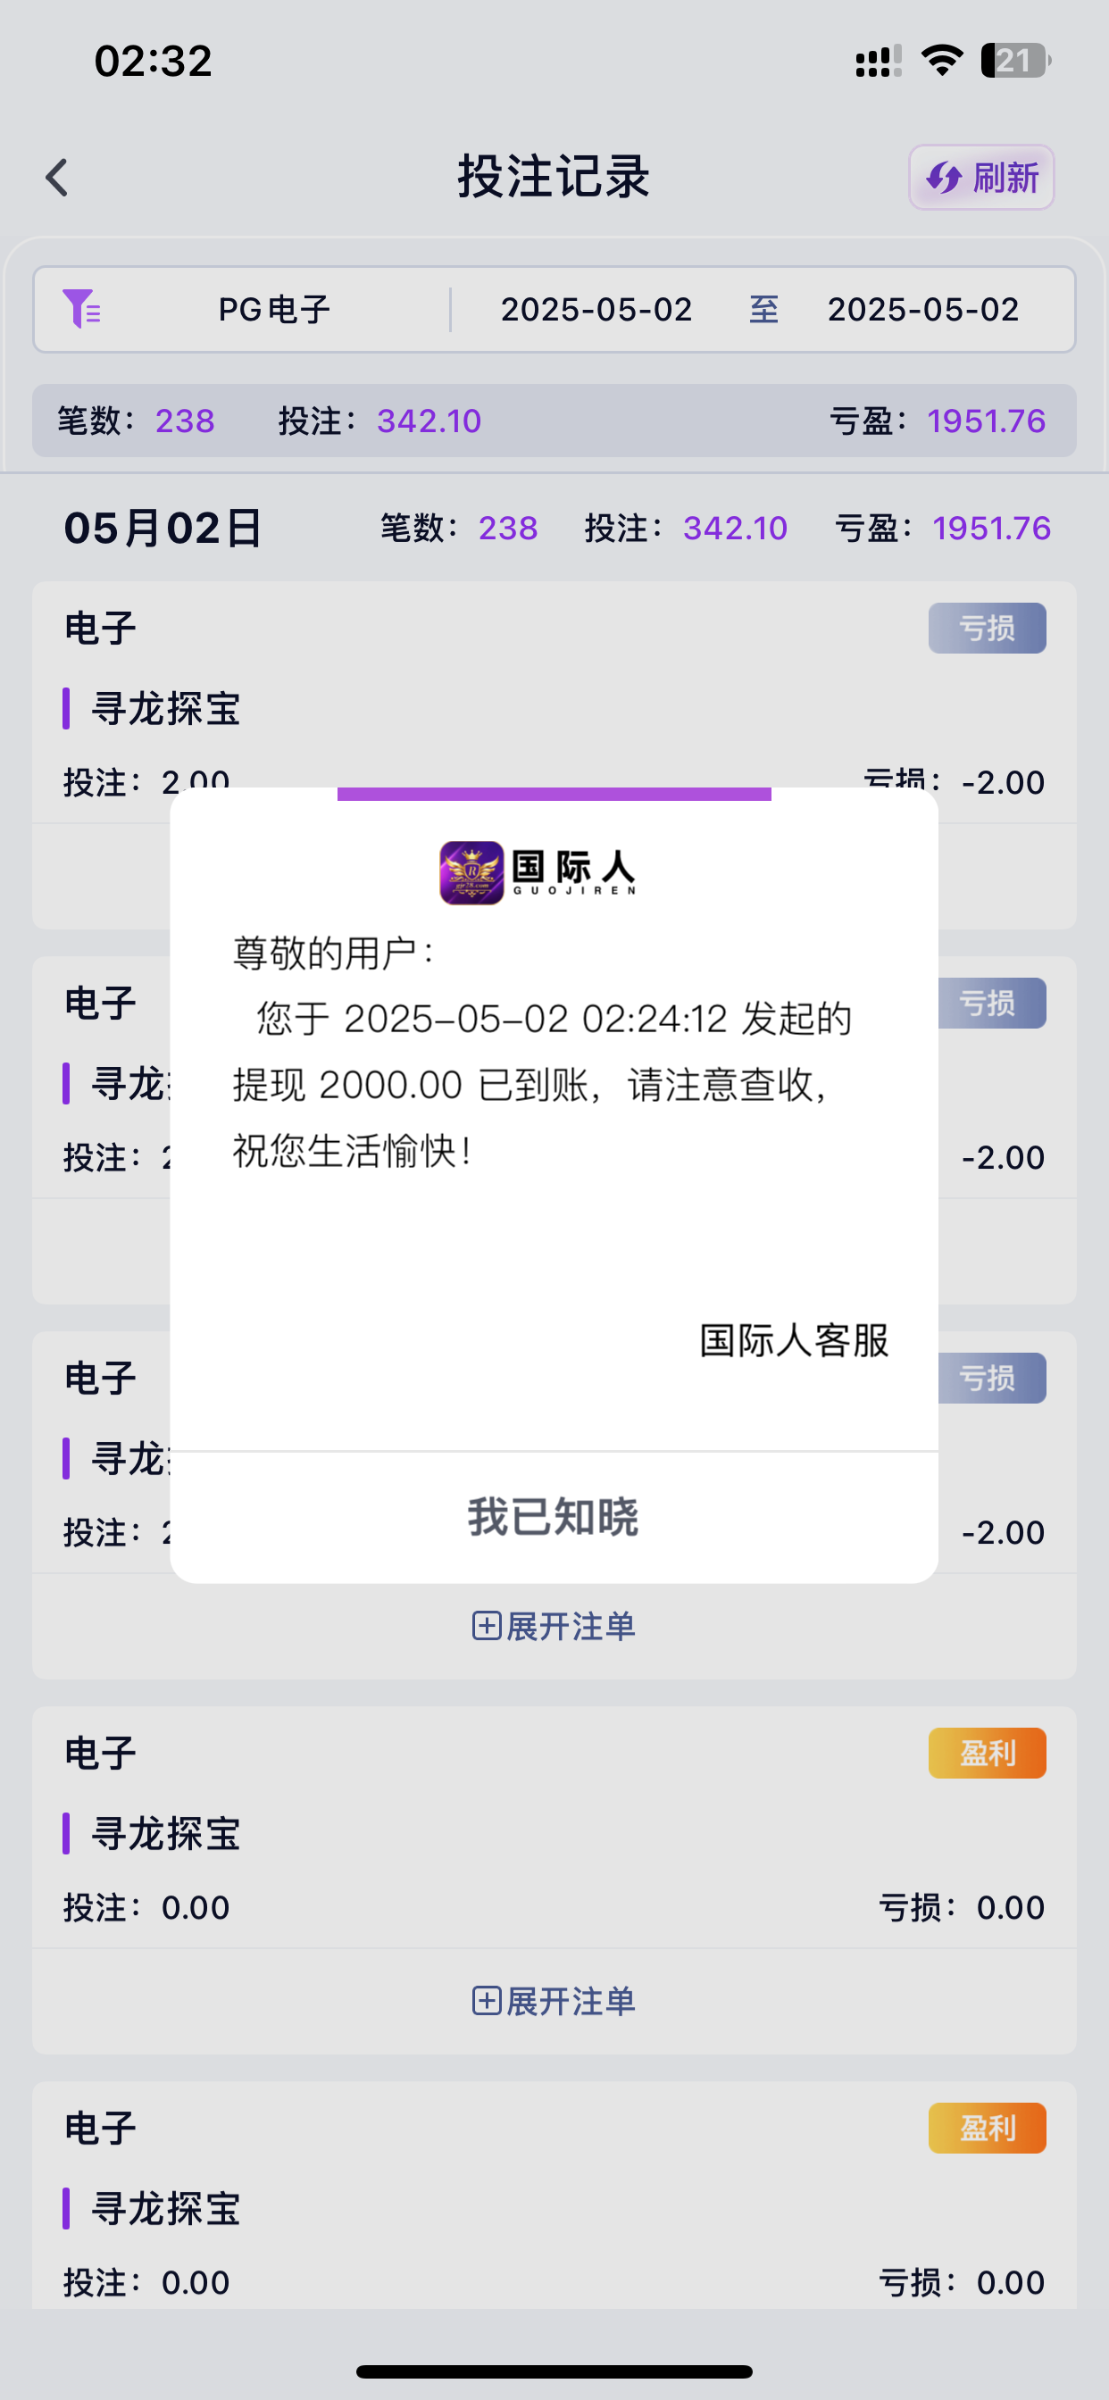The height and width of the screenshot is (2400, 1109).
Task: Tap the last 盈利 badge at bottom
Action: (986, 2128)
